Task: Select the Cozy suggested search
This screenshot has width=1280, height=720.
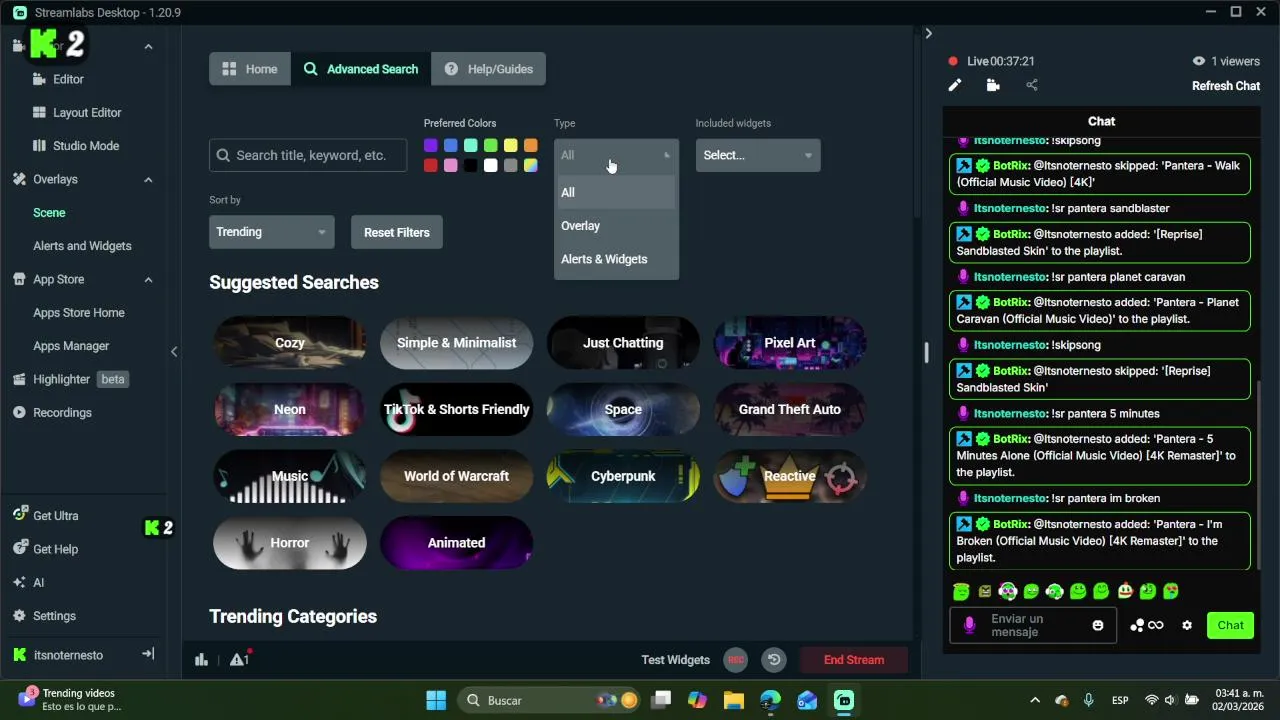Action: 290,343
